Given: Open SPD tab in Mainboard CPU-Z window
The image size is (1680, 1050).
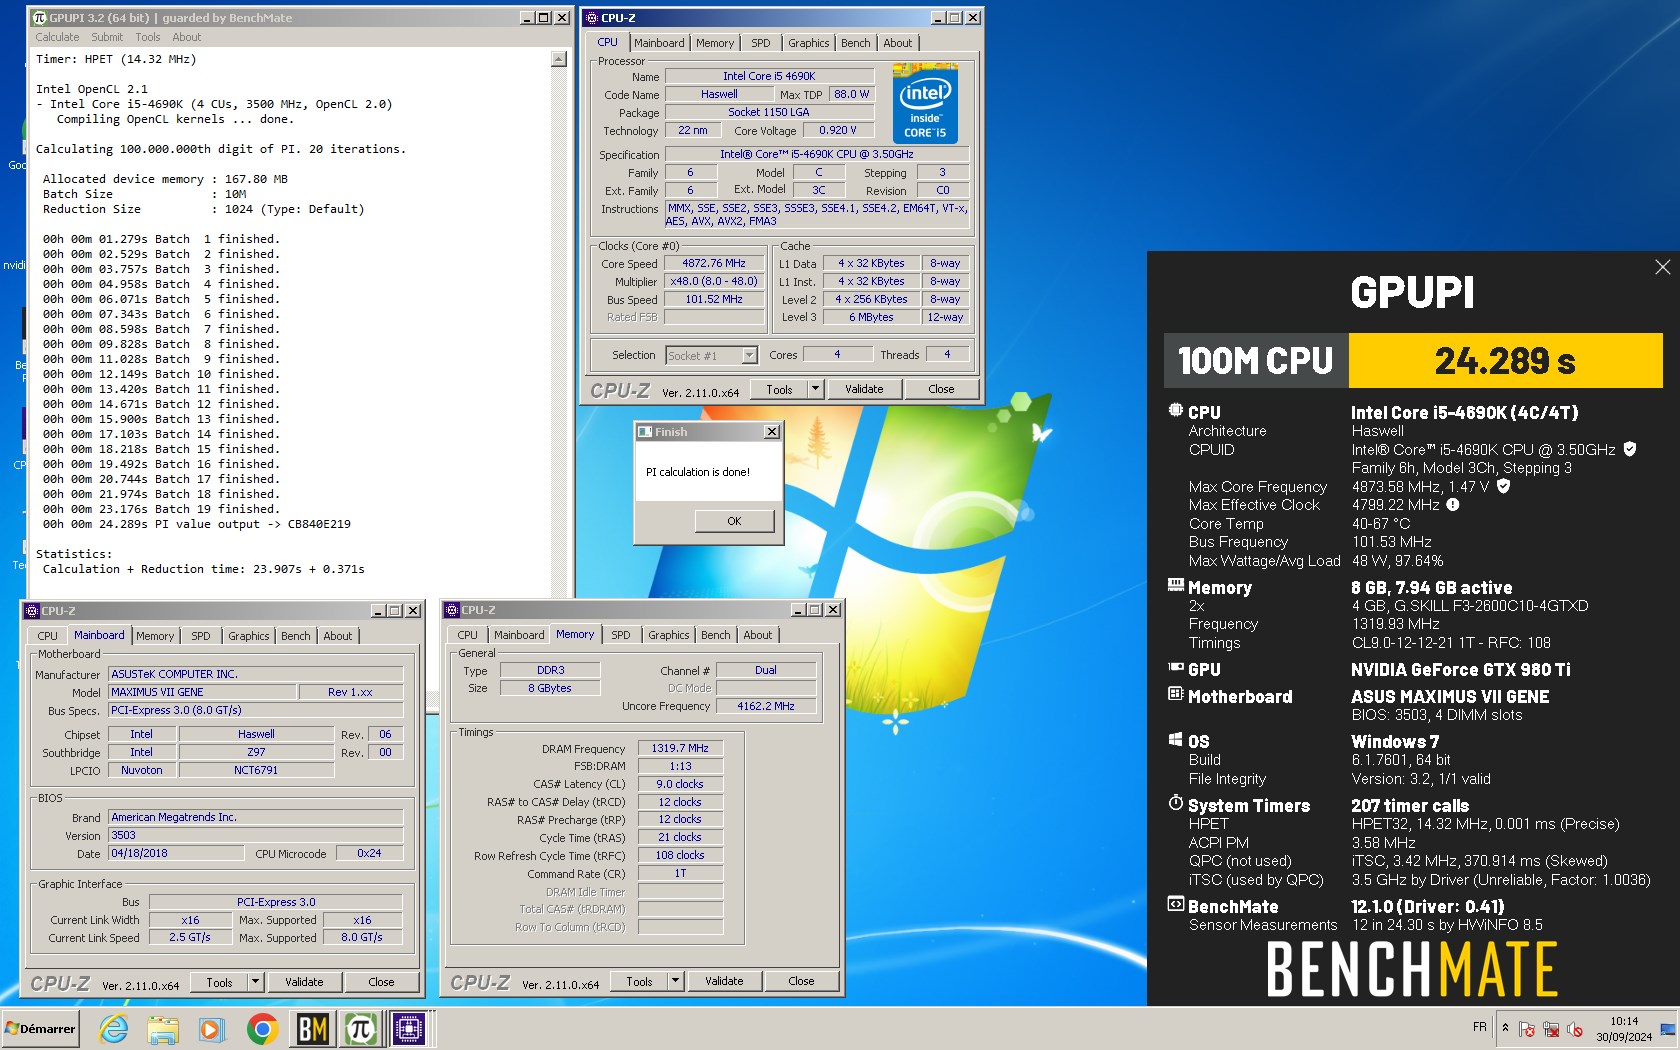Looking at the screenshot, I should coord(201,636).
